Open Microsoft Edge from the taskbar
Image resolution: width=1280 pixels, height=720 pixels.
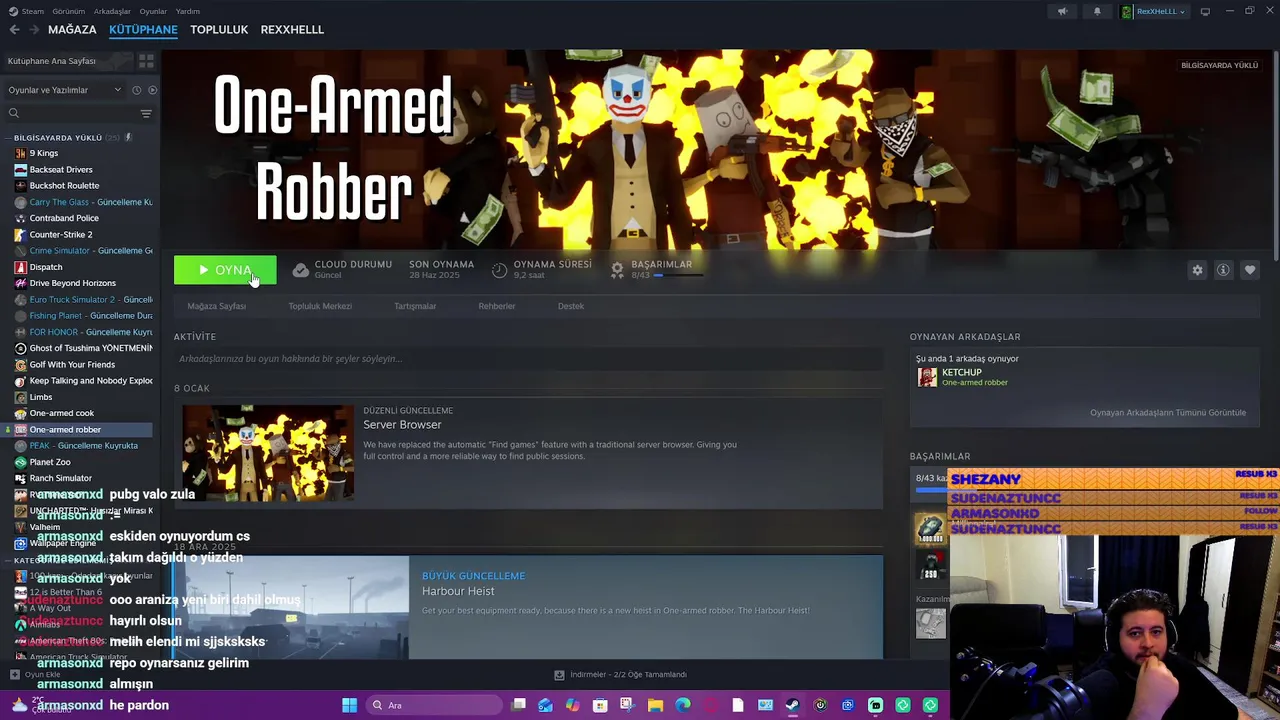683,705
